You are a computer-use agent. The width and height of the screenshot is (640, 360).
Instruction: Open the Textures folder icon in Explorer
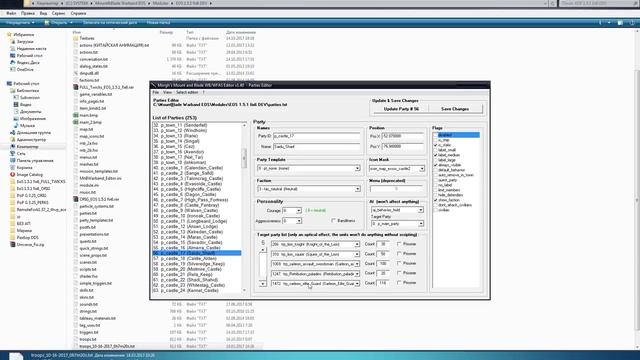76,38
